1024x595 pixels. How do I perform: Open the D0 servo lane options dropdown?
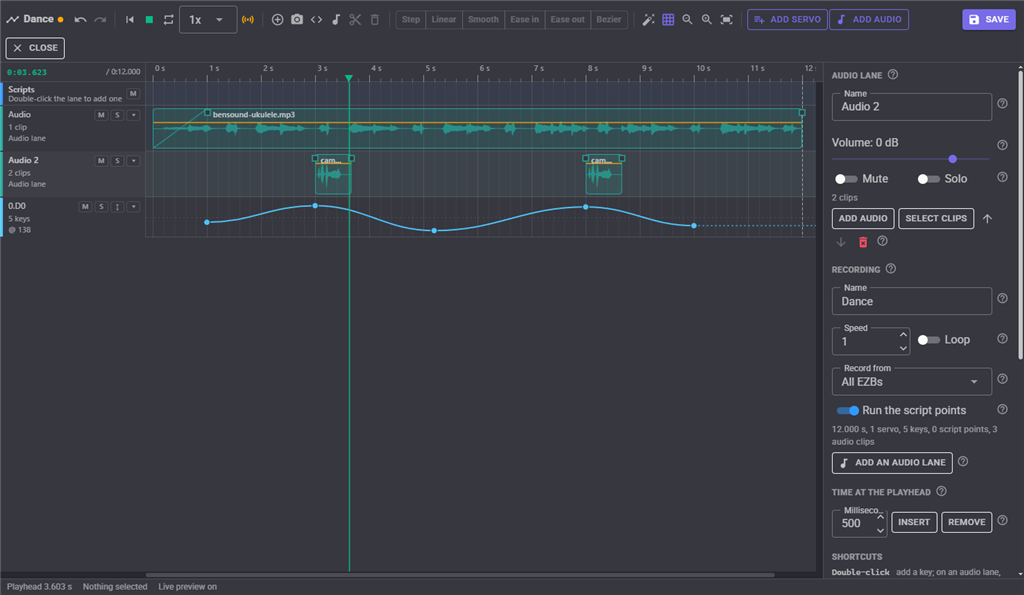click(x=134, y=206)
